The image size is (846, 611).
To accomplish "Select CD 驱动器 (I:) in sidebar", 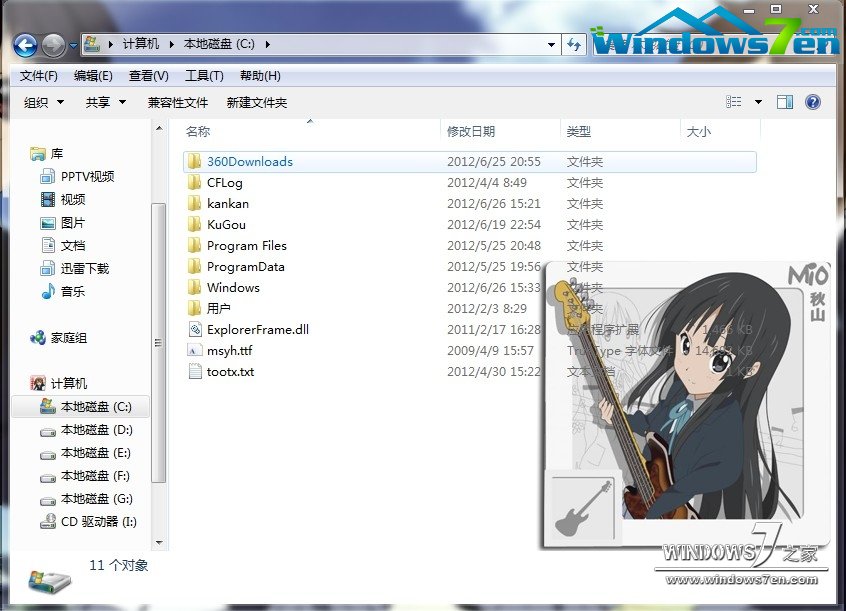I will [x=99, y=522].
